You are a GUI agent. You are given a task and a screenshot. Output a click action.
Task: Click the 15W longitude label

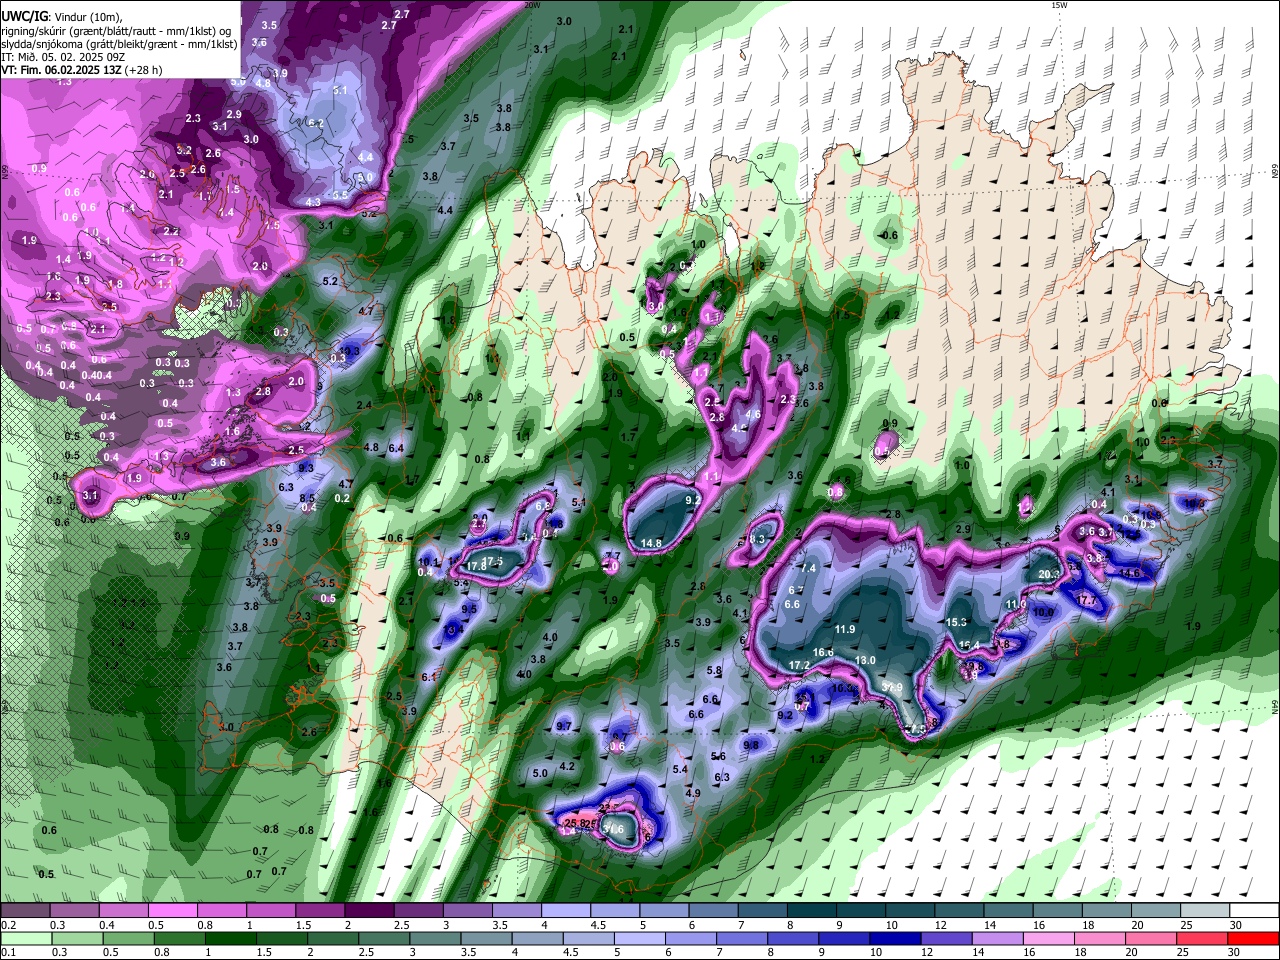1060,5
